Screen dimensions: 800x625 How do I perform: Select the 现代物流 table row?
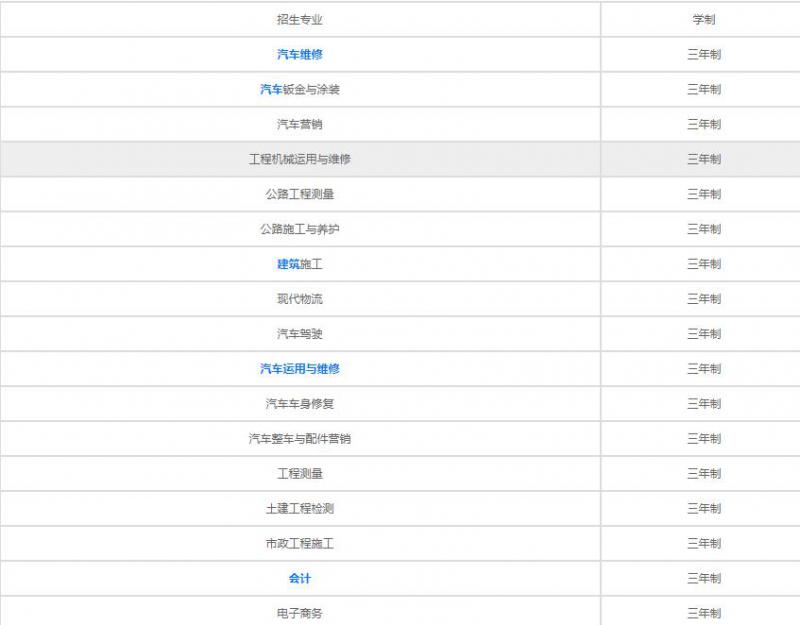click(297, 297)
